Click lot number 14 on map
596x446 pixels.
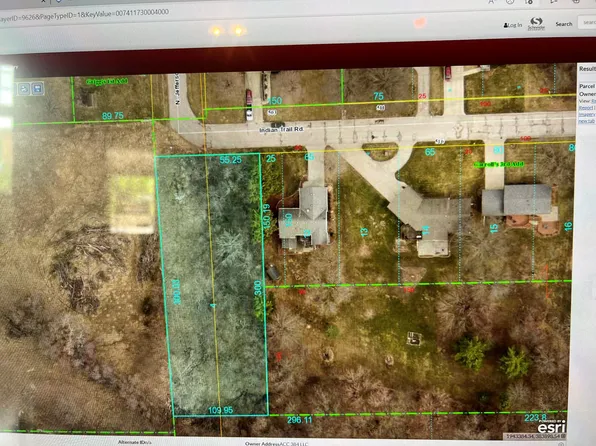(x=426, y=230)
